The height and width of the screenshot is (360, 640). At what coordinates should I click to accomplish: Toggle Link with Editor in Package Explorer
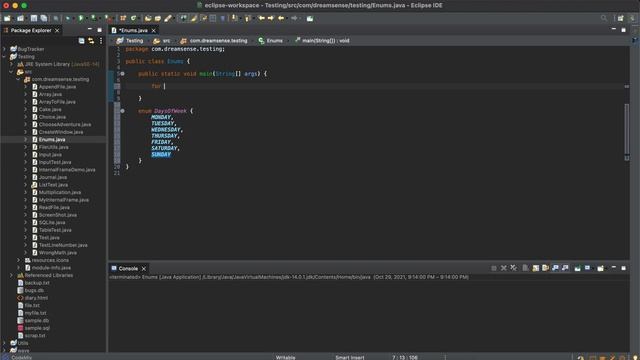coord(91,41)
